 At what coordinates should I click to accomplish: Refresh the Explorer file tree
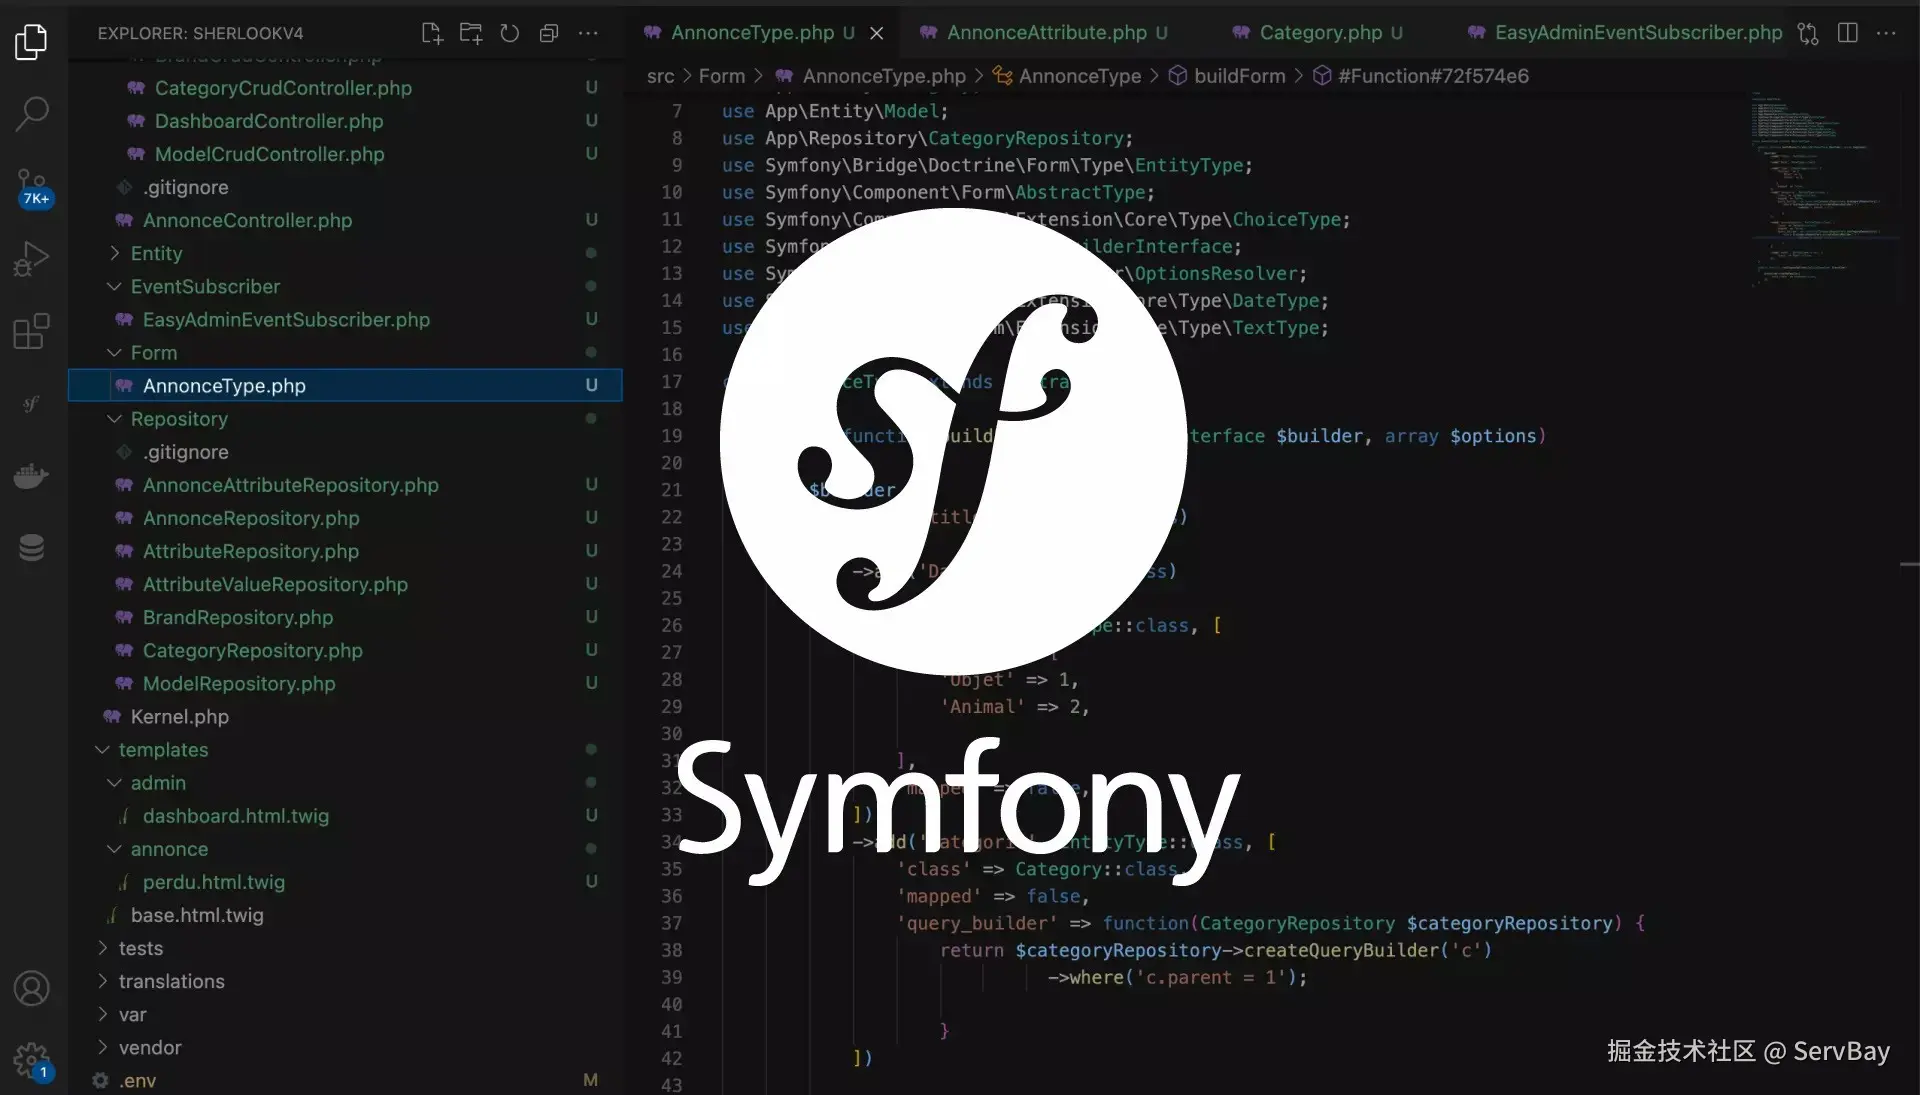tap(510, 33)
